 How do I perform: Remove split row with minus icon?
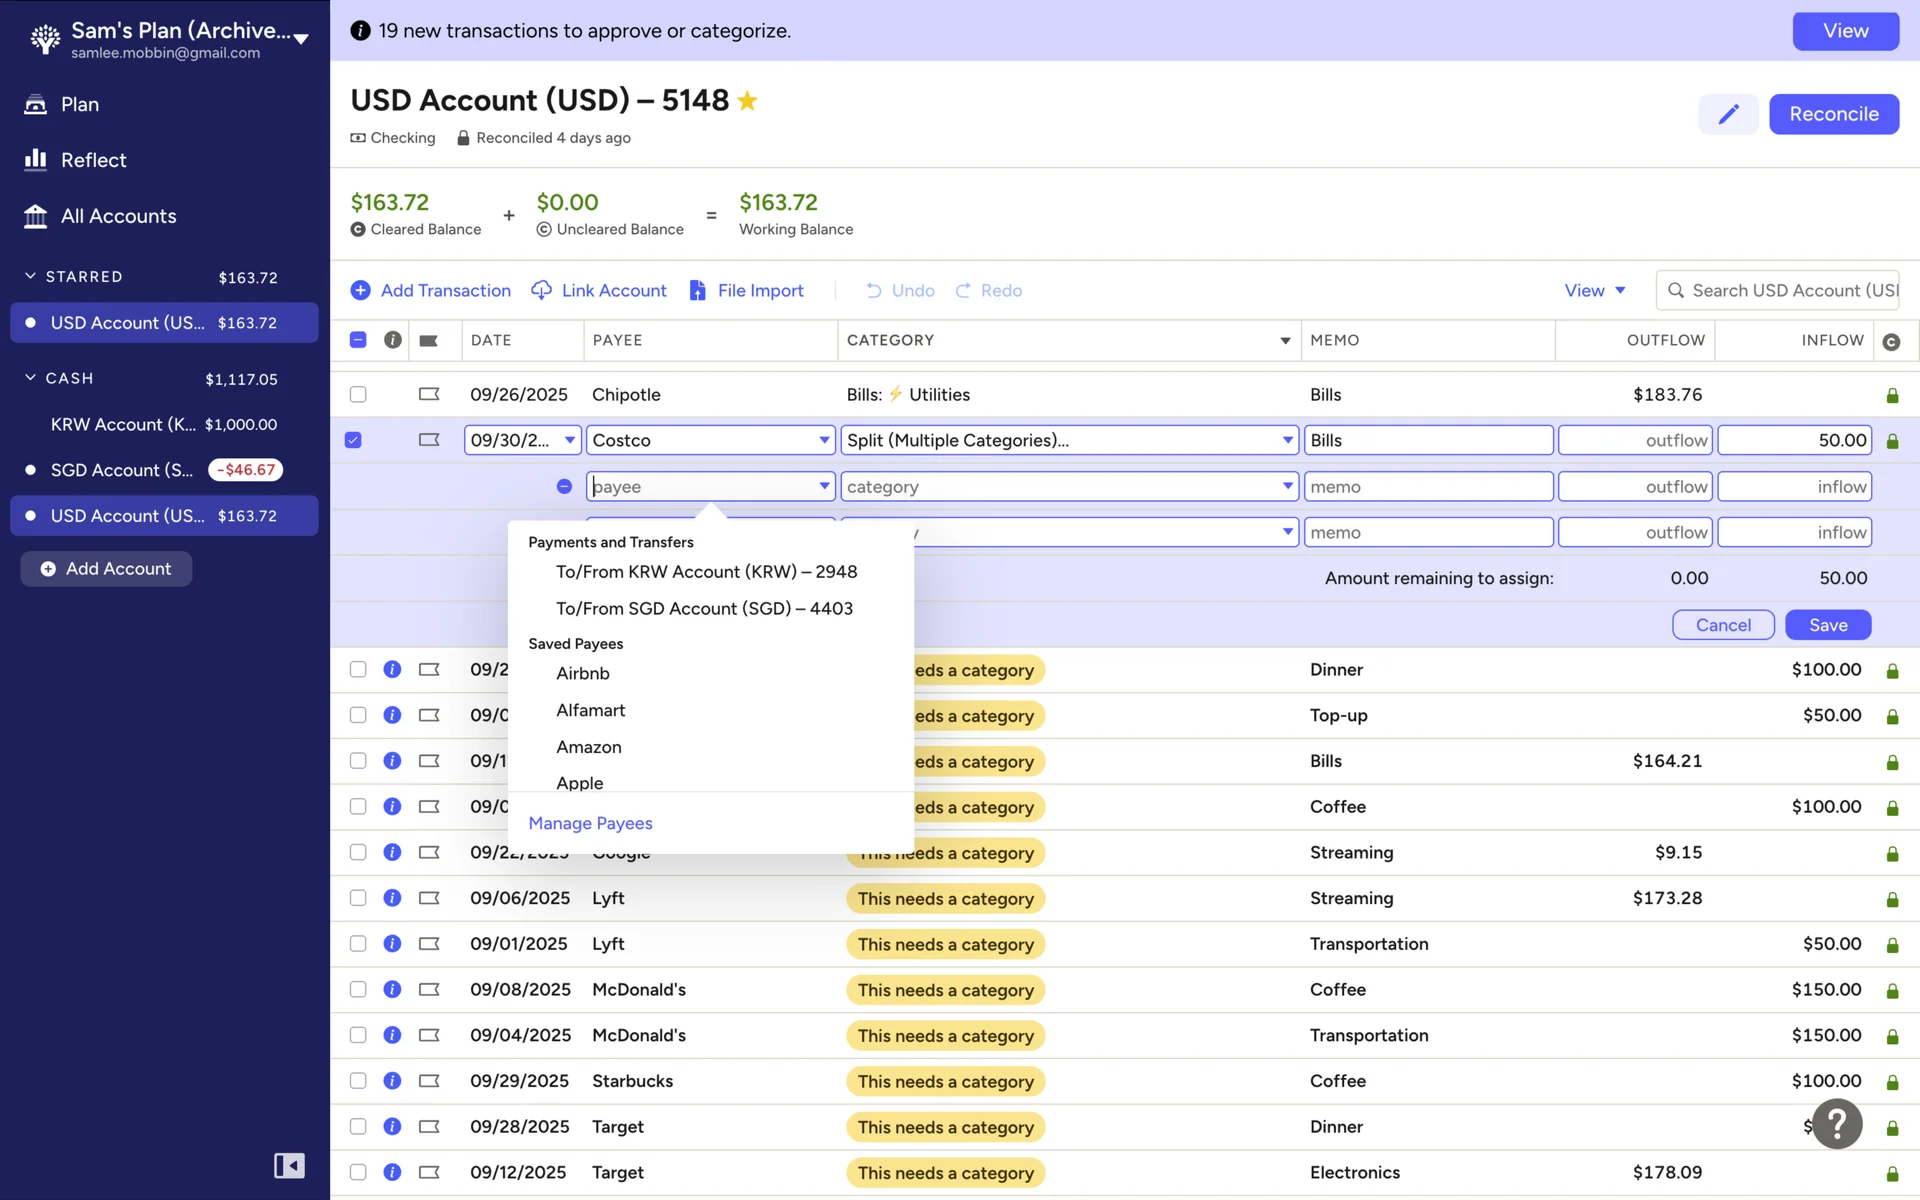(564, 486)
